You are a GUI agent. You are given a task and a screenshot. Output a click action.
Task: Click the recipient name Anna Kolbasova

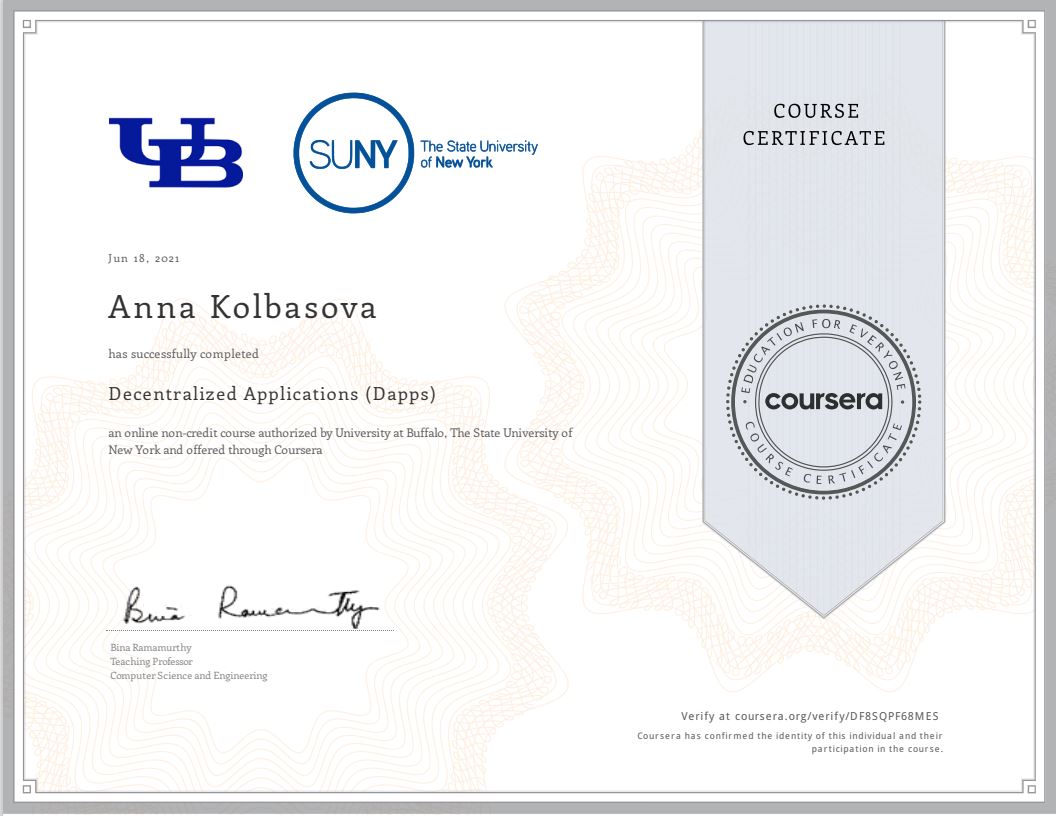pyautogui.click(x=242, y=308)
